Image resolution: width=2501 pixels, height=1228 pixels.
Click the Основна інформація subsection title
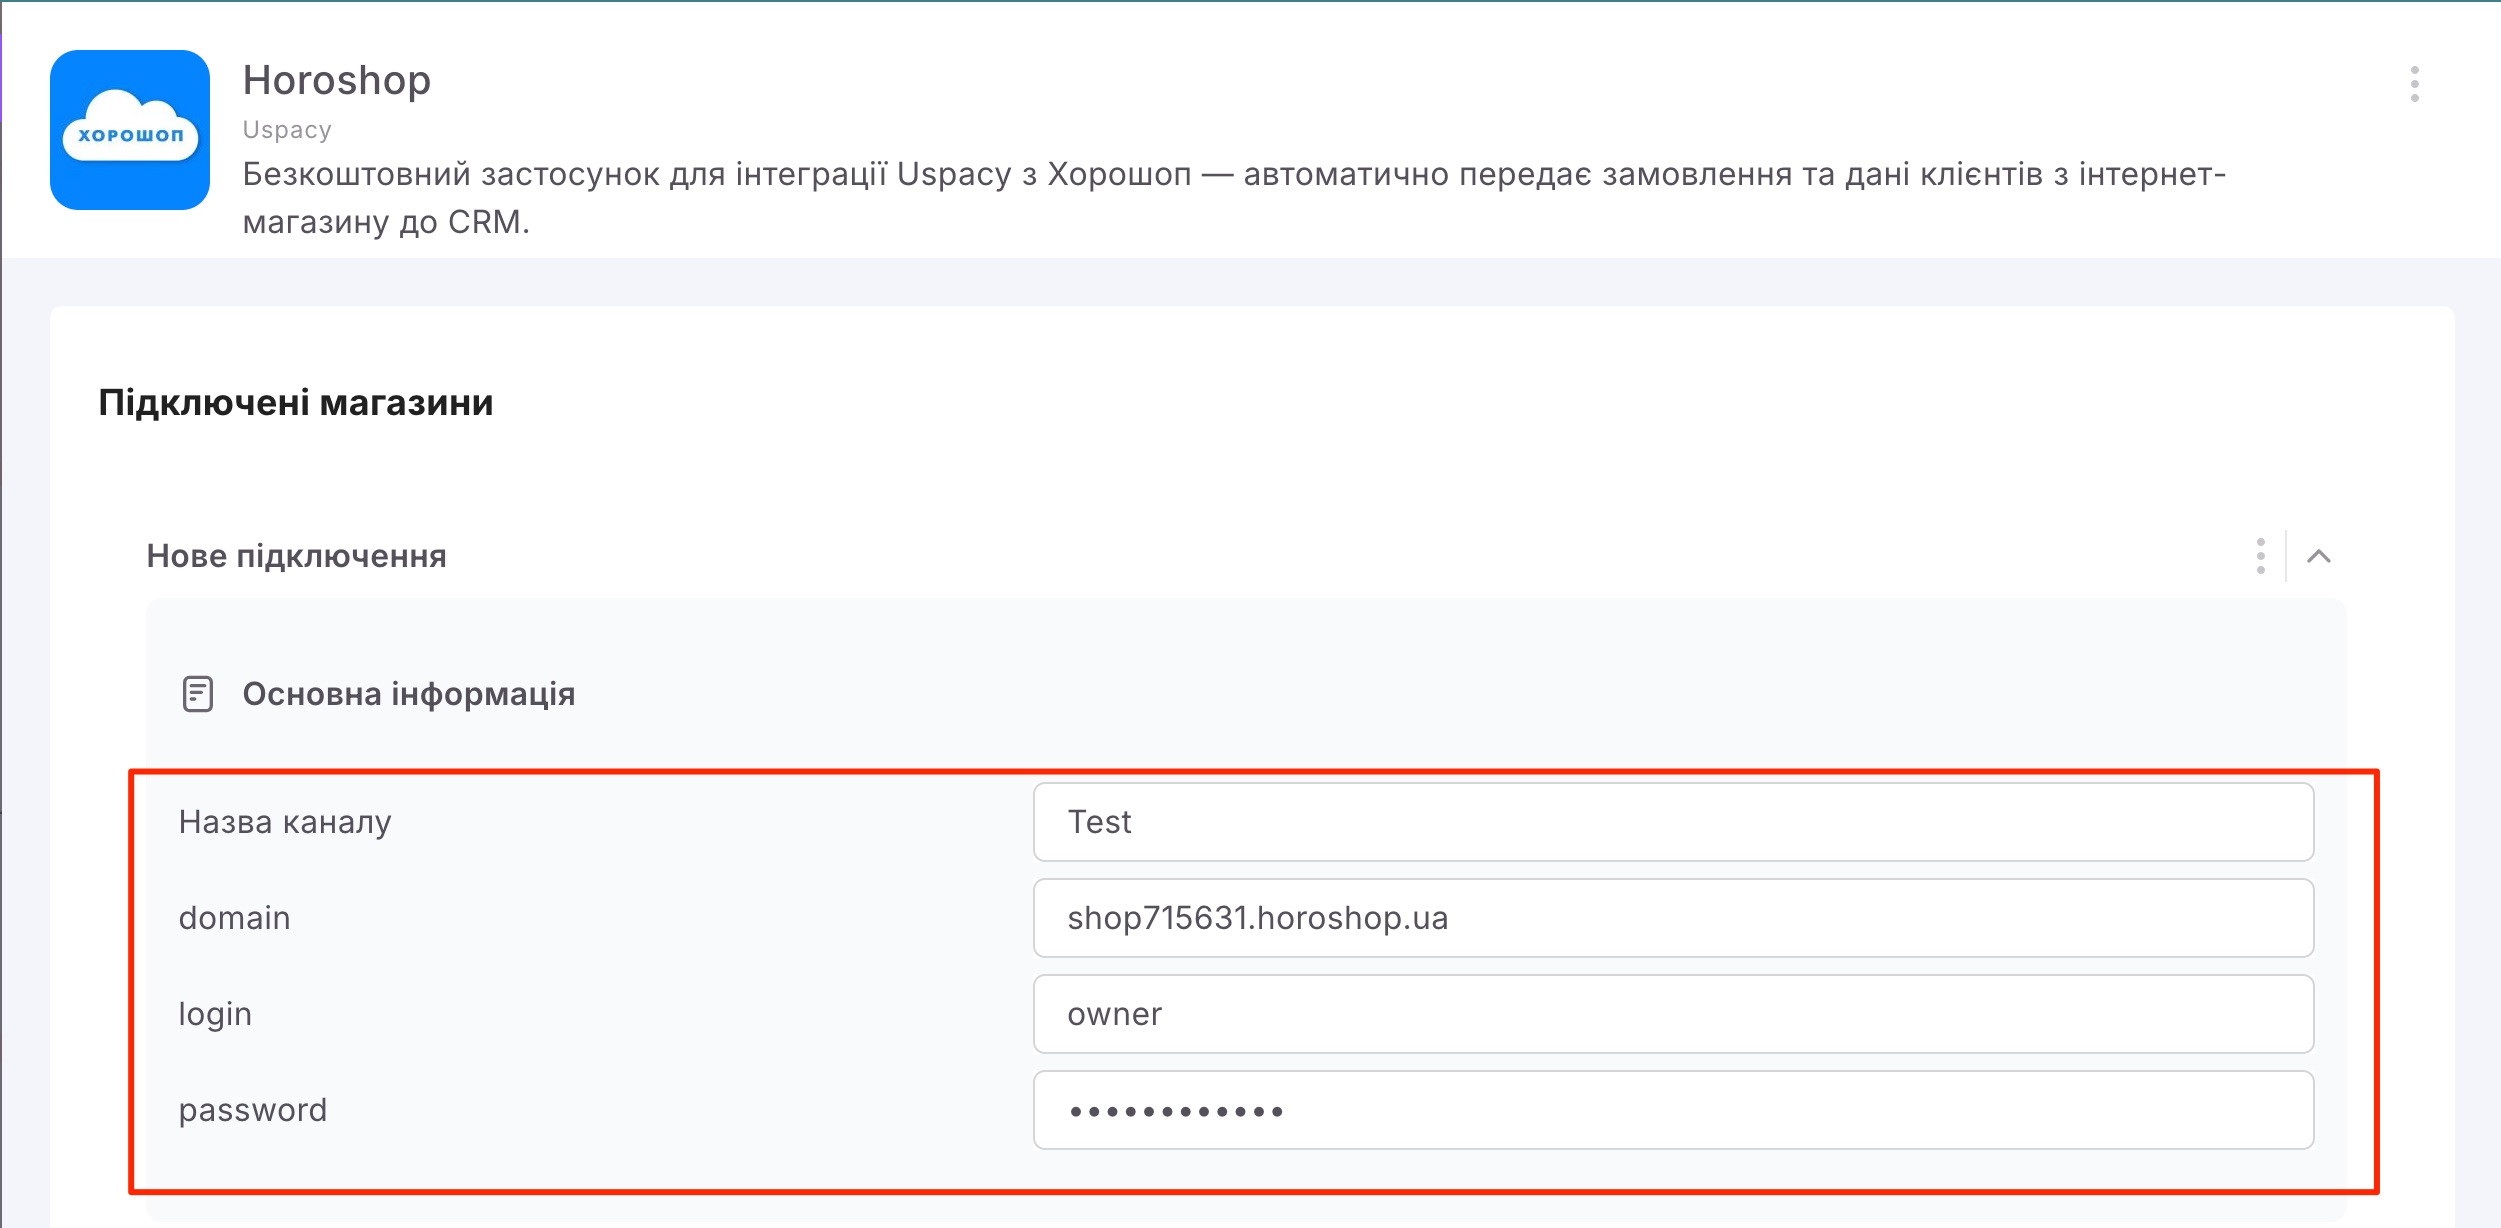pyautogui.click(x=408, y=694)
